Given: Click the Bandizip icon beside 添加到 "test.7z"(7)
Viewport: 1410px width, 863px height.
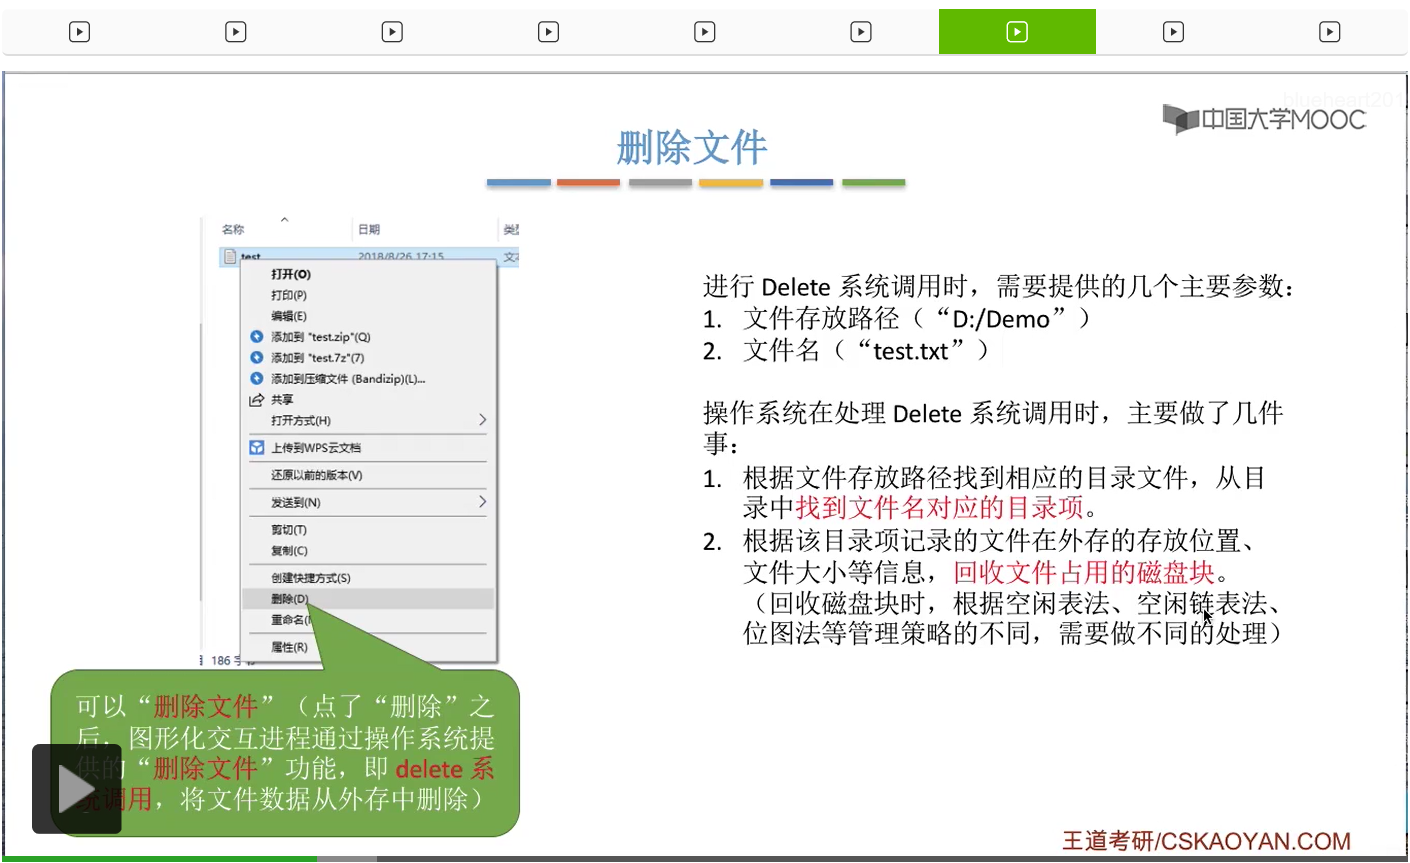Looking at the screenshot, I should [256, 358].
